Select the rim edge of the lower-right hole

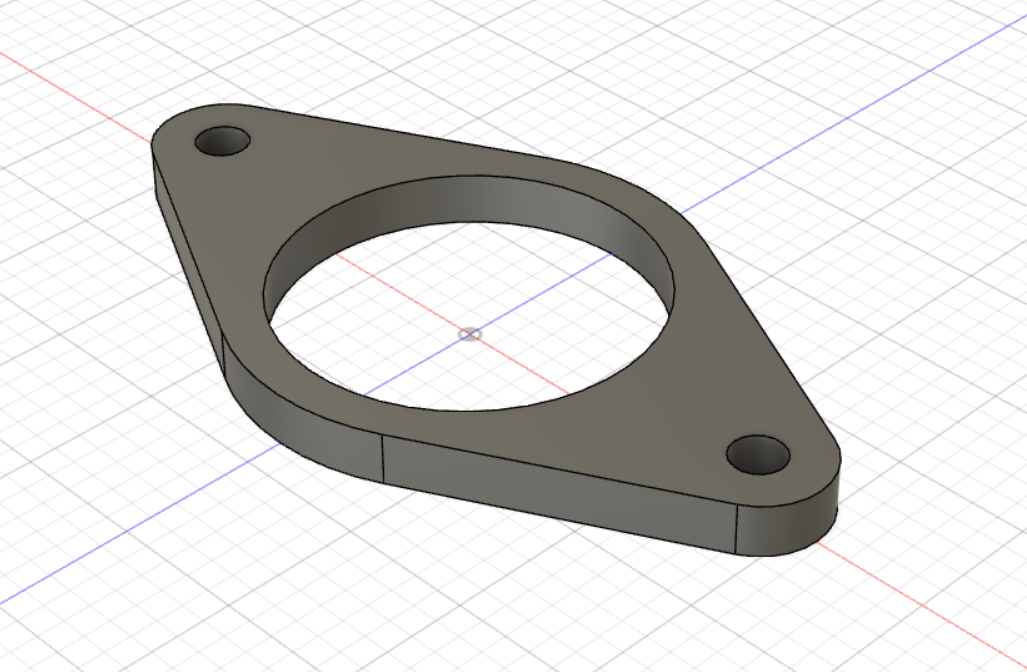(758, 438)
